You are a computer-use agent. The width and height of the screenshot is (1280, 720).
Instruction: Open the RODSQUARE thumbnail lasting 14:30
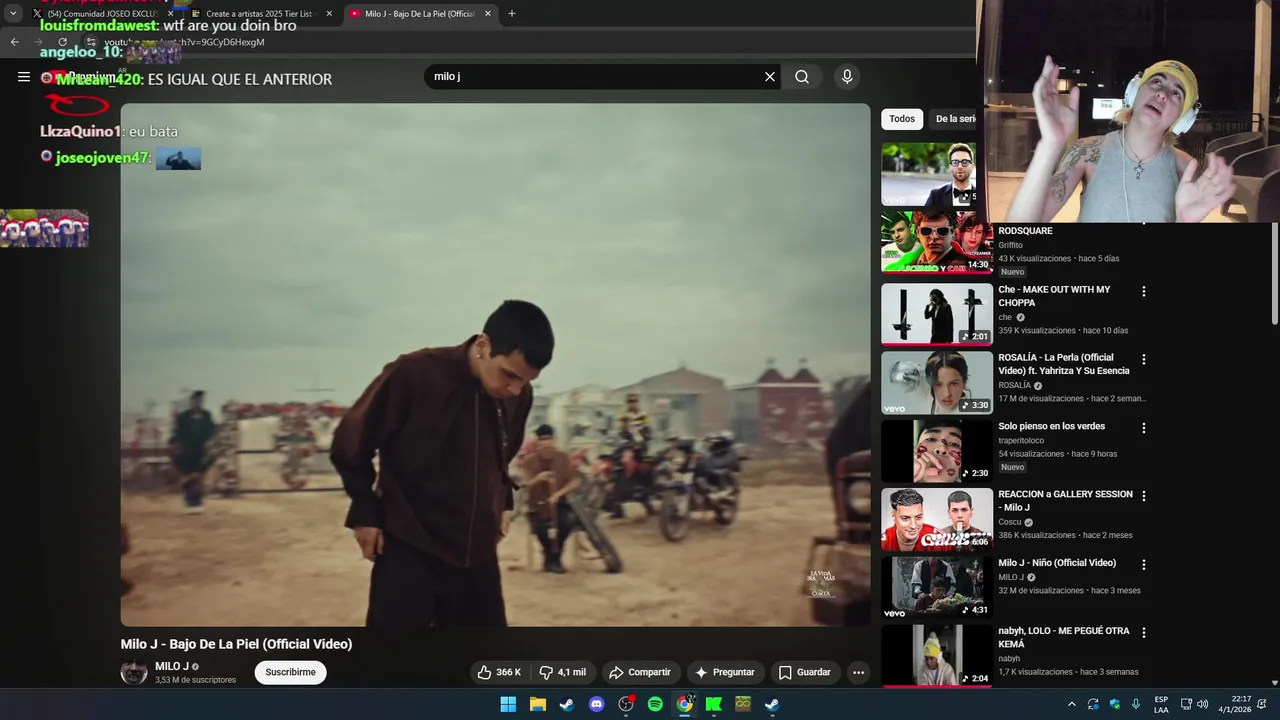click(x=937, y=242)
